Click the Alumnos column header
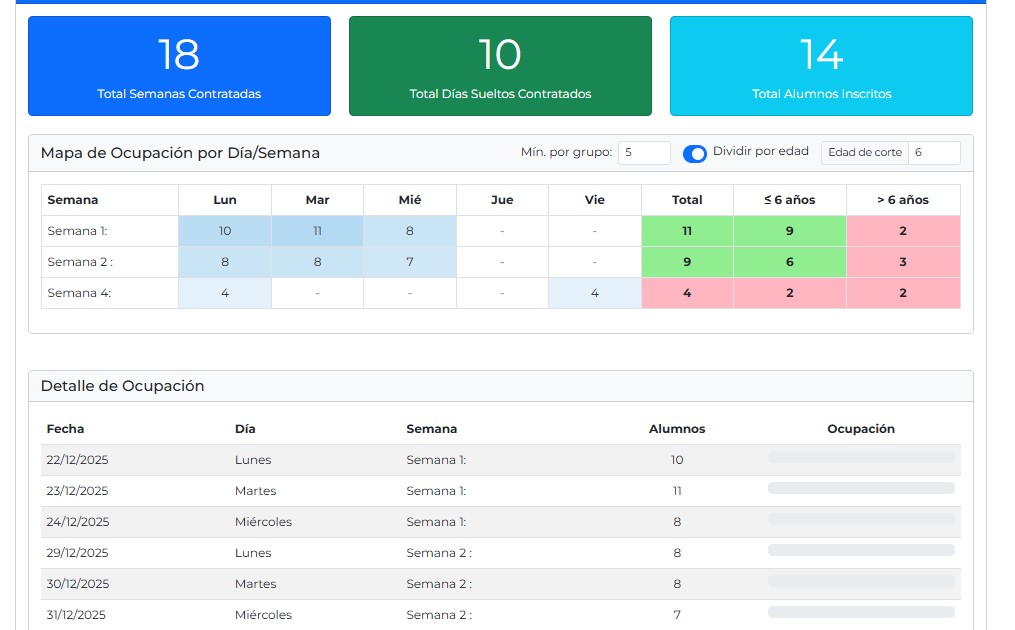The height and width of the screenshot is (630, 1015). pyautogui.click(x=677, y=429)
